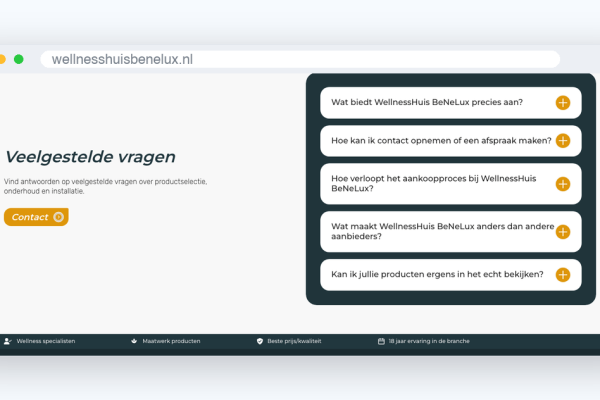Viewport: 600px width, 400px height.
Task: Expand plus icon for 'Hoe kan ik contact opnemen'
Action: pos(562,140)
